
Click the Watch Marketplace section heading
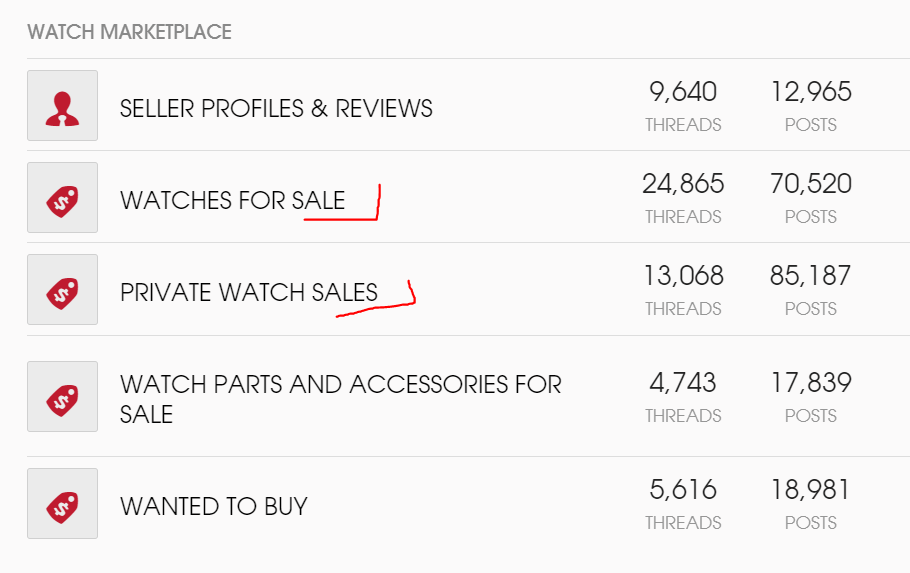(130, 32)
